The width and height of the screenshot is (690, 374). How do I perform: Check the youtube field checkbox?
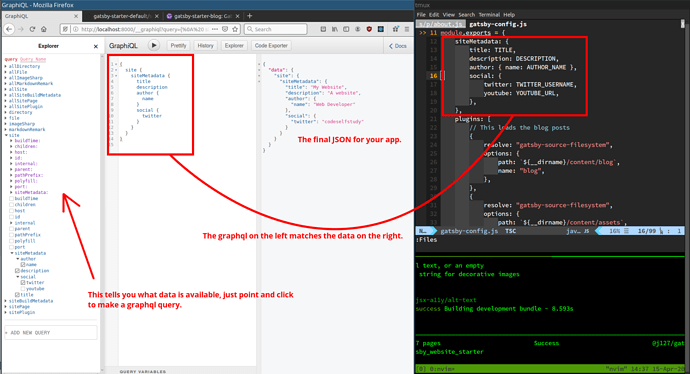pyautogui.click(x=23, y=289)
